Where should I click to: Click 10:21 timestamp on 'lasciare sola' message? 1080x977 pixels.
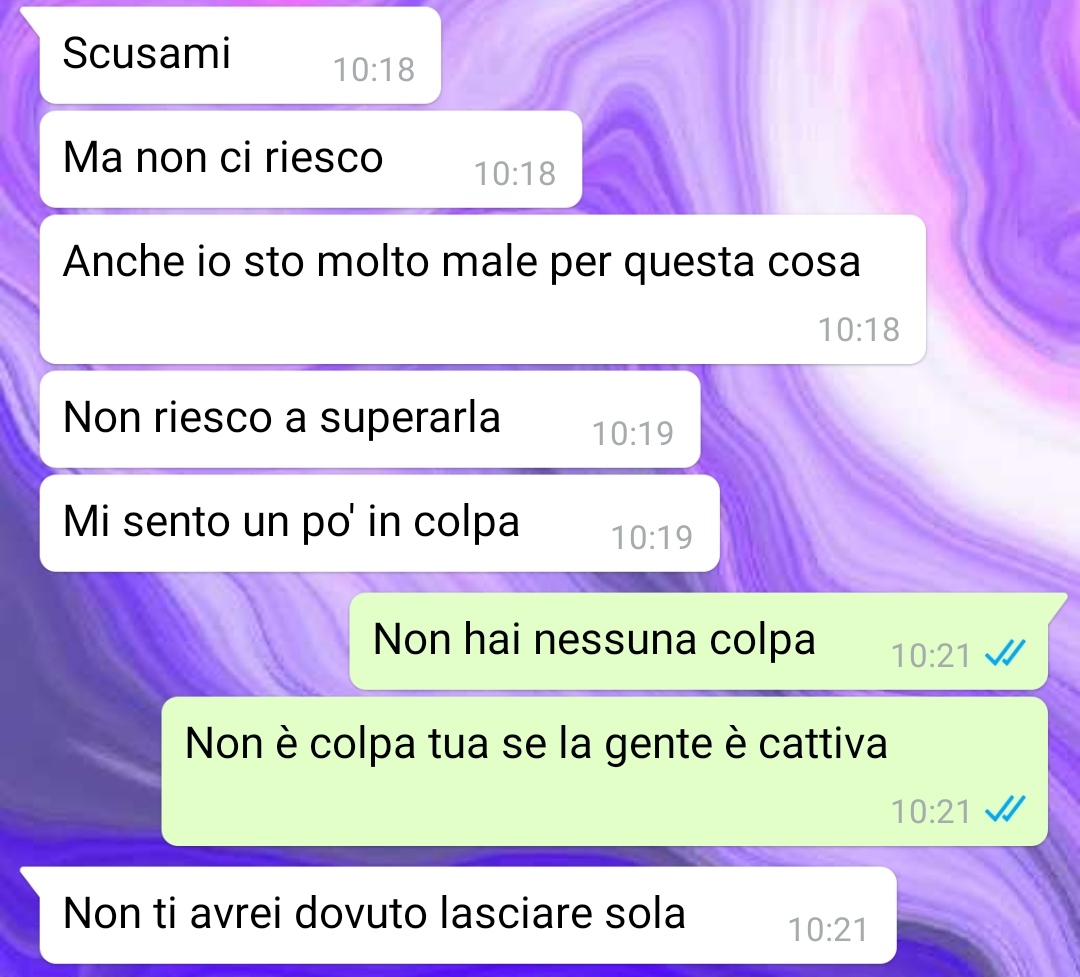(829, 929)
